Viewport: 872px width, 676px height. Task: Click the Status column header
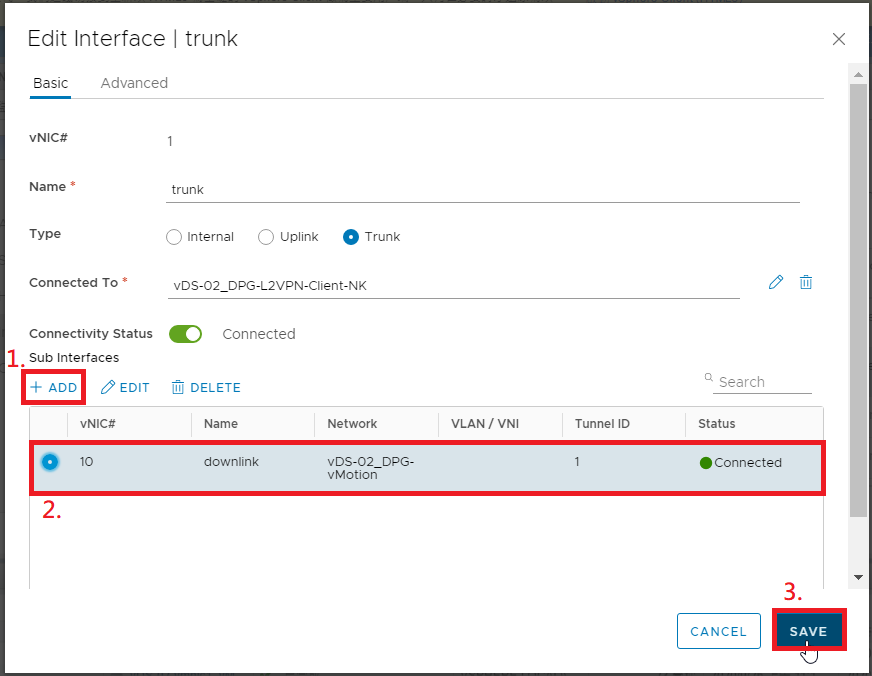click(716, 424)
